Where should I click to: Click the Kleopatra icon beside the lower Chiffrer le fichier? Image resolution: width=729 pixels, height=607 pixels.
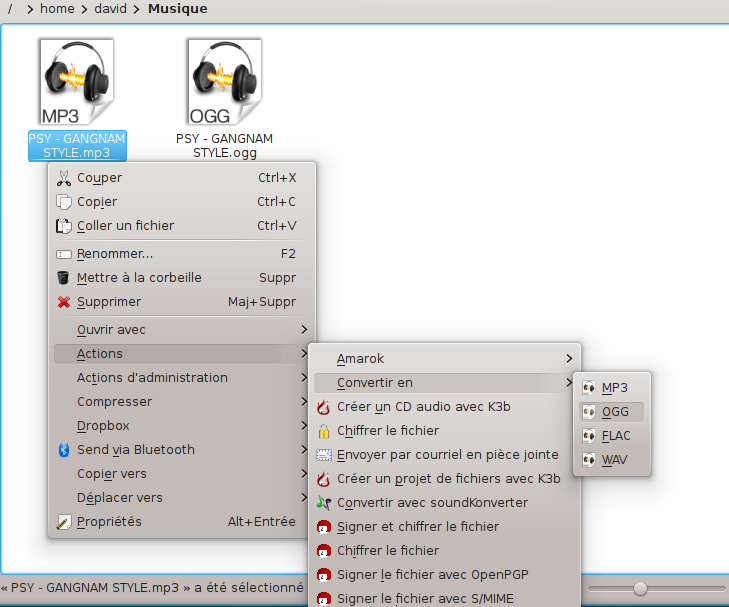click(324, 551)
